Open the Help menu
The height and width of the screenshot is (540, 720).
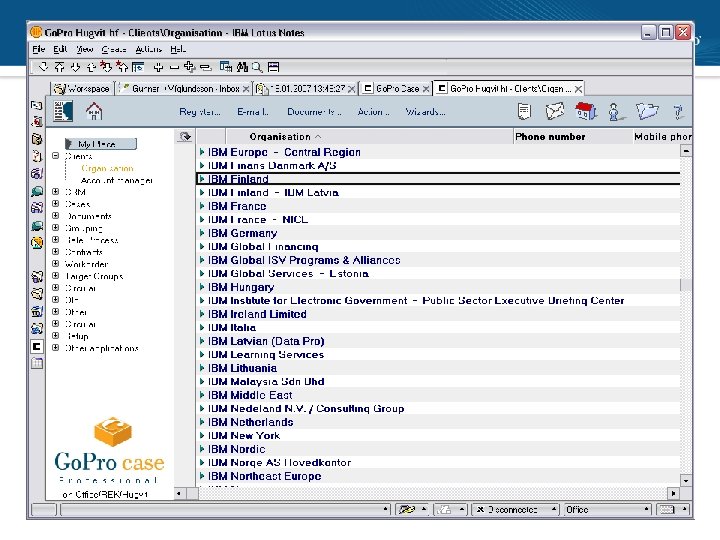pos(178,49)
